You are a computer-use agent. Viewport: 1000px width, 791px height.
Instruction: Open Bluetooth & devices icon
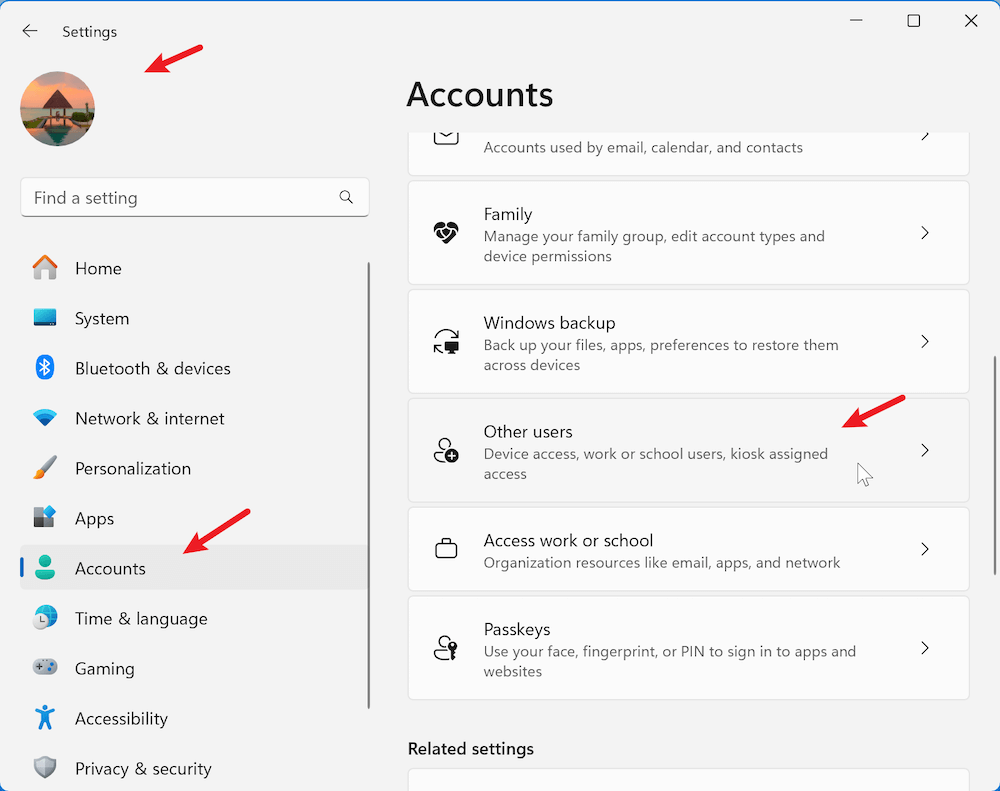tap(45, 368)
